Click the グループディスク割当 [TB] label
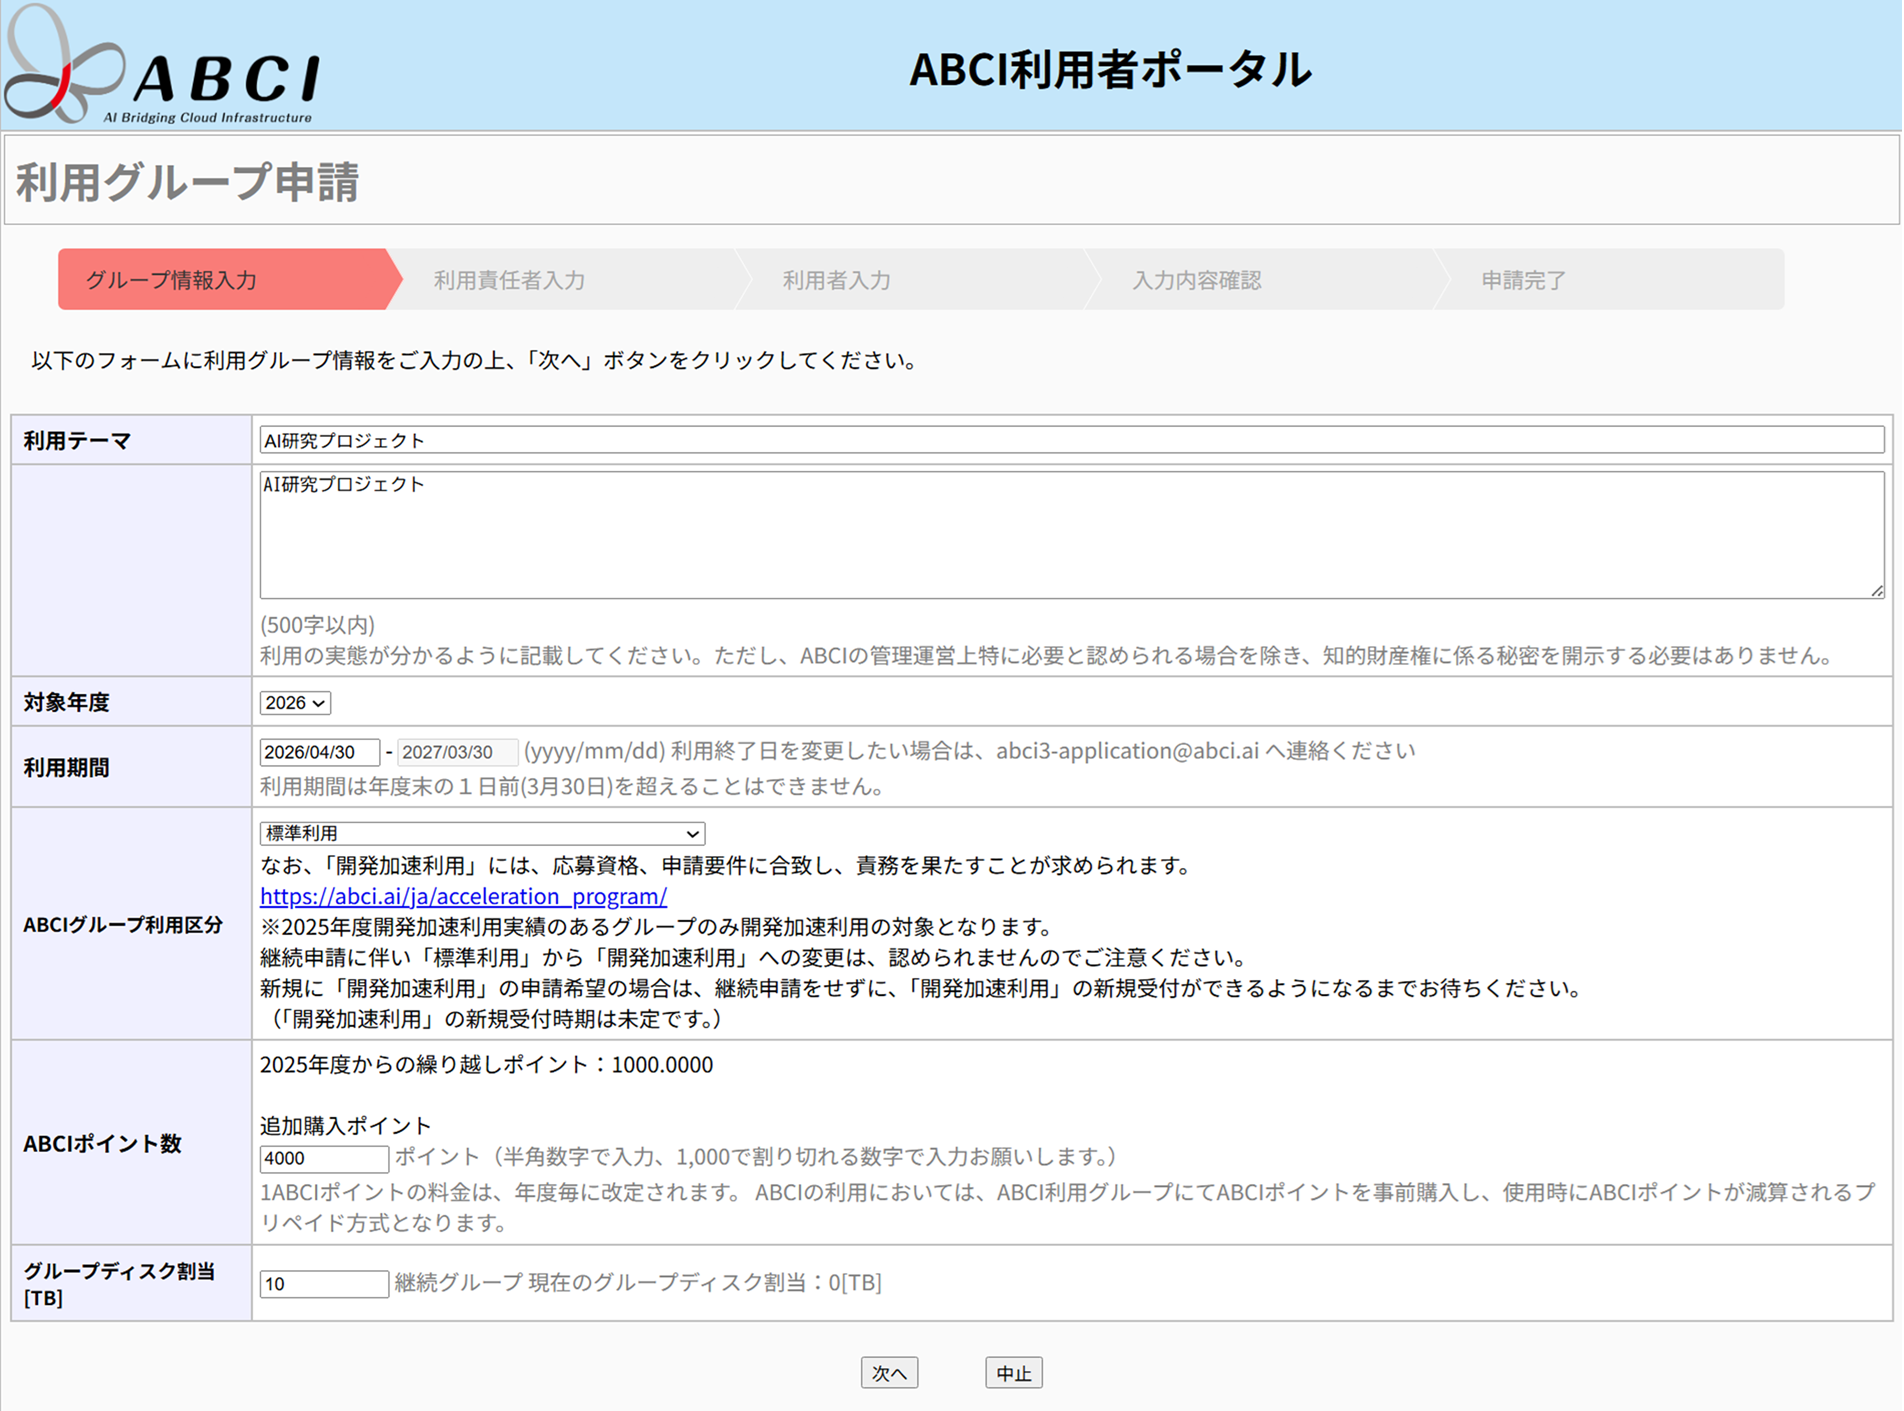This screenshot has width=1904, height=1411. point(119,1284)
